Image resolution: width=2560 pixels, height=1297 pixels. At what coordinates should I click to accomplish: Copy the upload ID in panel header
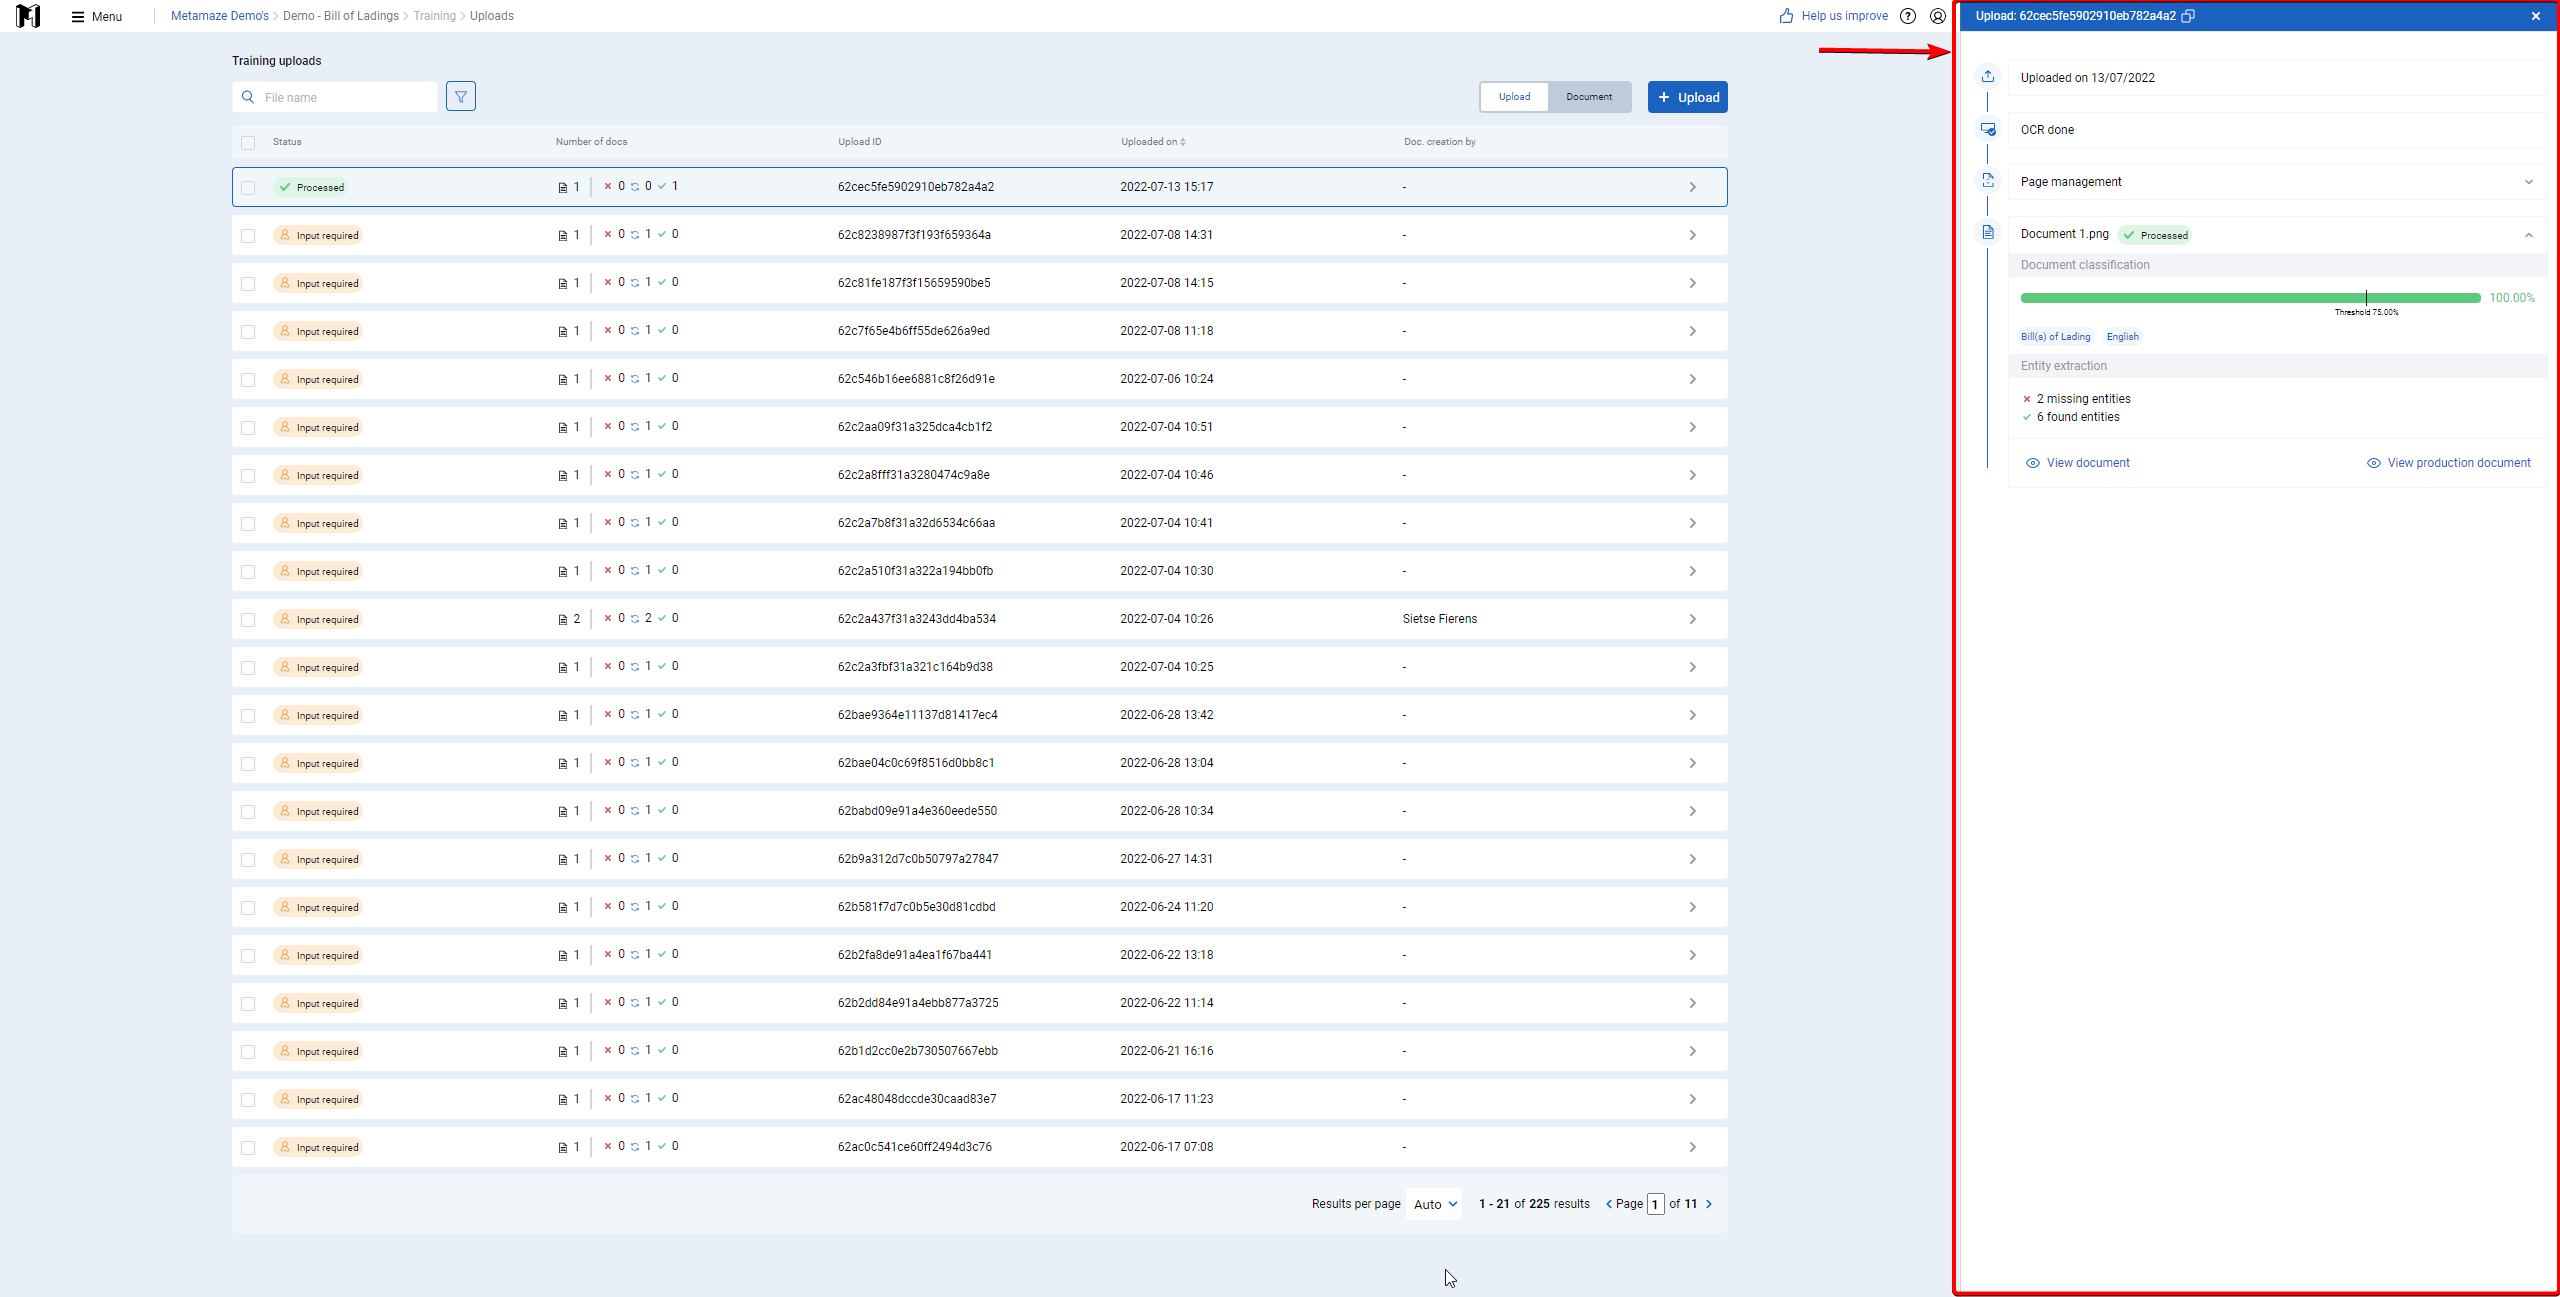tap(2188, 16)
